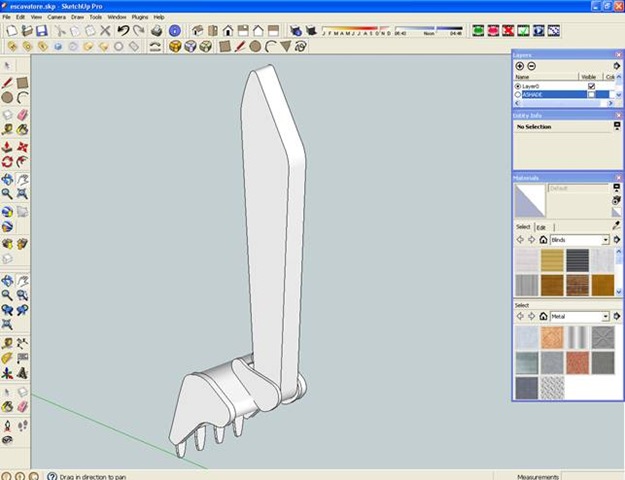Click the Undo arrow icon

point(122,31)
